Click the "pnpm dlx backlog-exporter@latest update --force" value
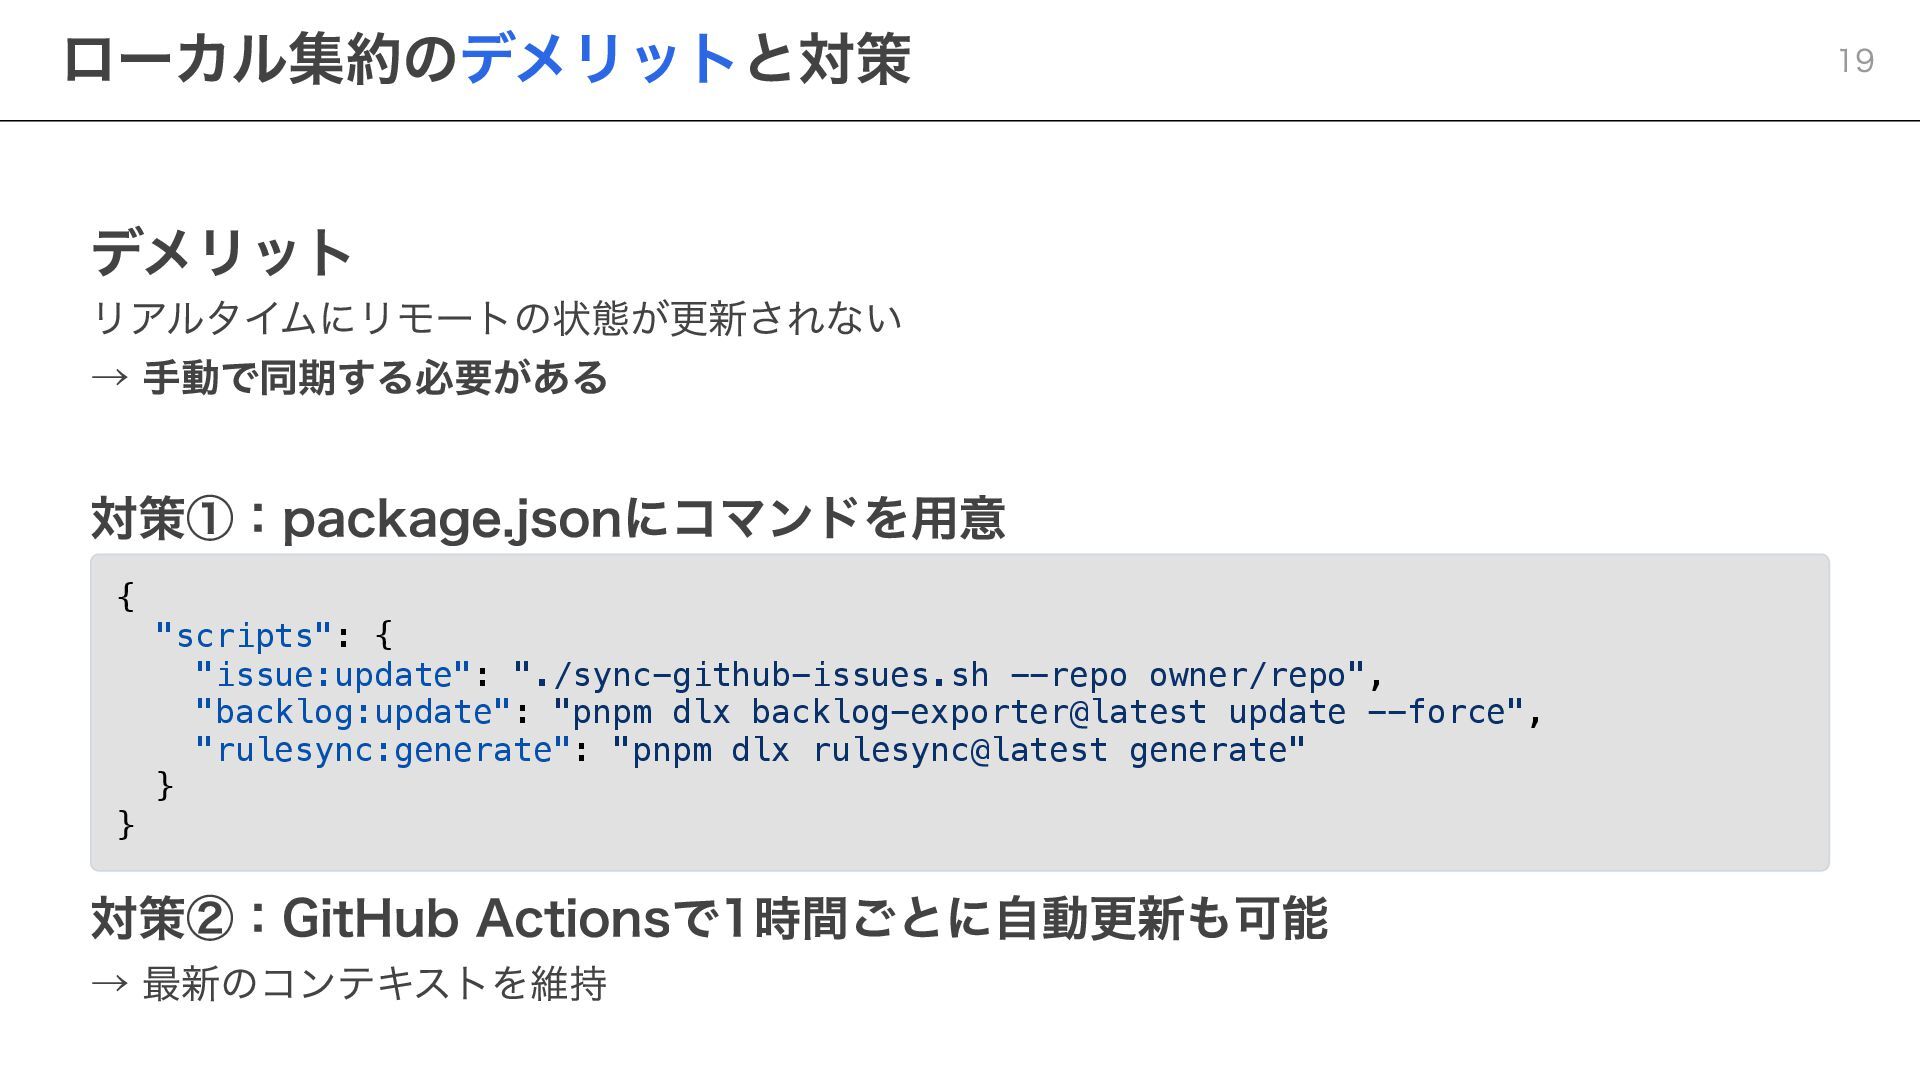Image resolution: width=1920 pixels, height=1080 pixels. click(x=1038, y=712)
